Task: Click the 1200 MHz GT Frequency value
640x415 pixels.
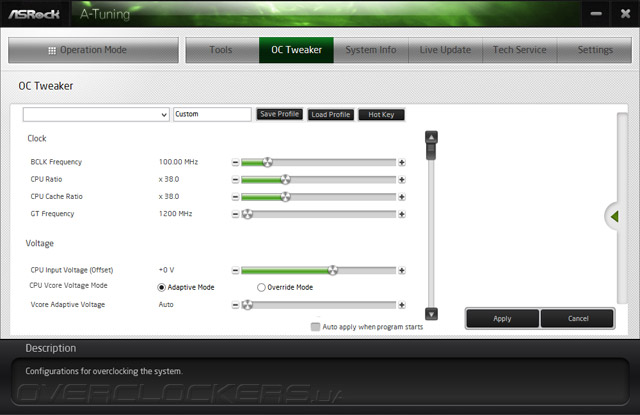Action: [176, 214]
